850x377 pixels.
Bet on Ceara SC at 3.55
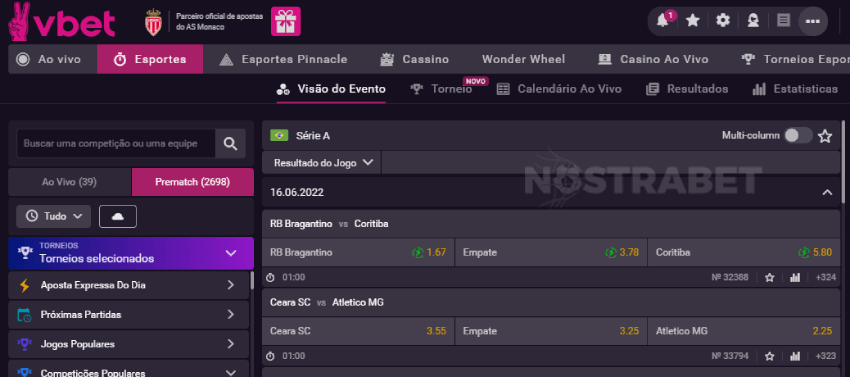point(358,331)
